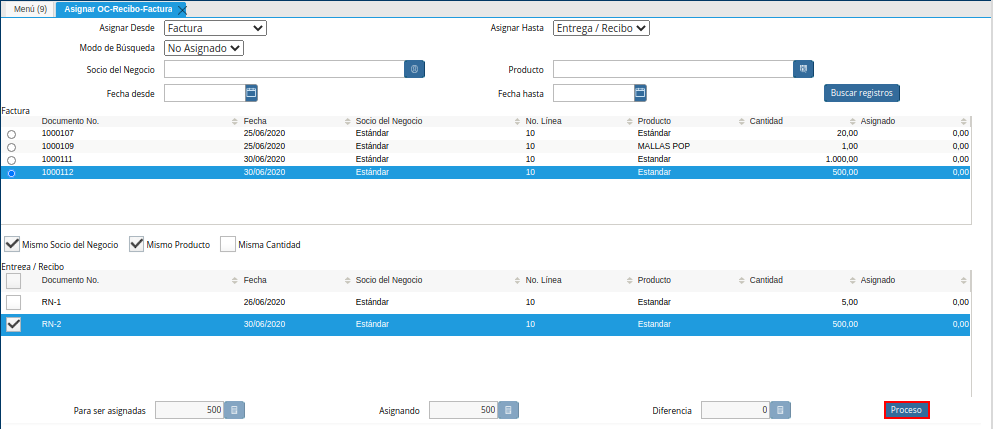Select radio button for invoice 1000107
The height and width of the screenshot is (429, 993).
[11, 134]
